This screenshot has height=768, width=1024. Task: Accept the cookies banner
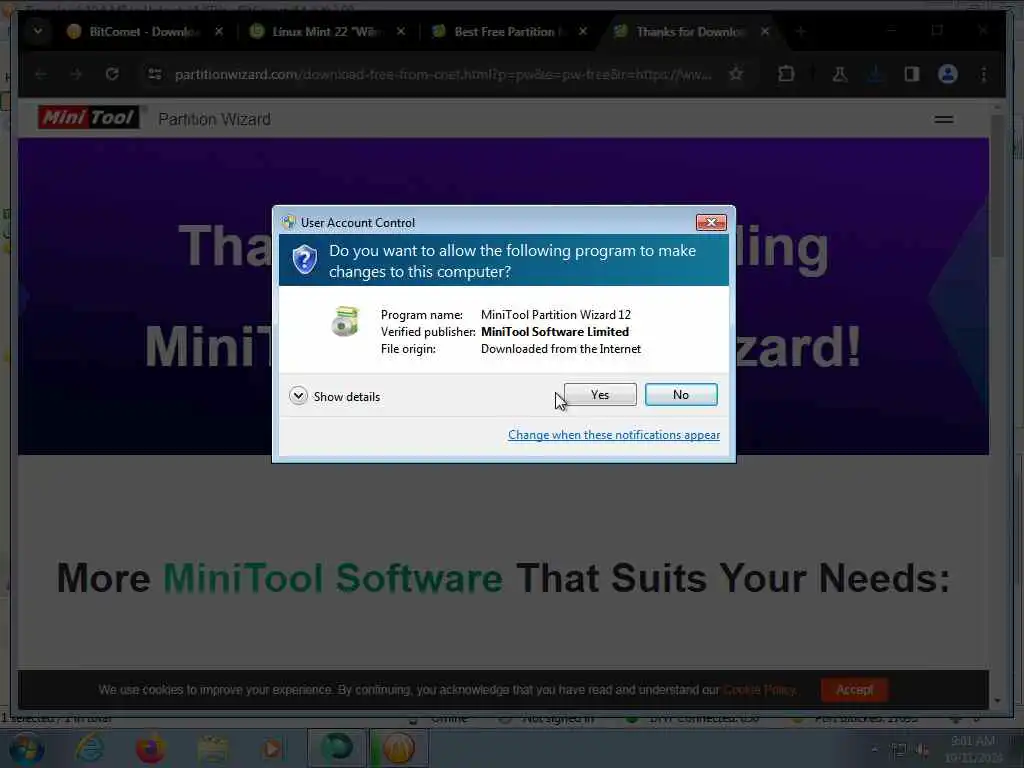point(854,690)
